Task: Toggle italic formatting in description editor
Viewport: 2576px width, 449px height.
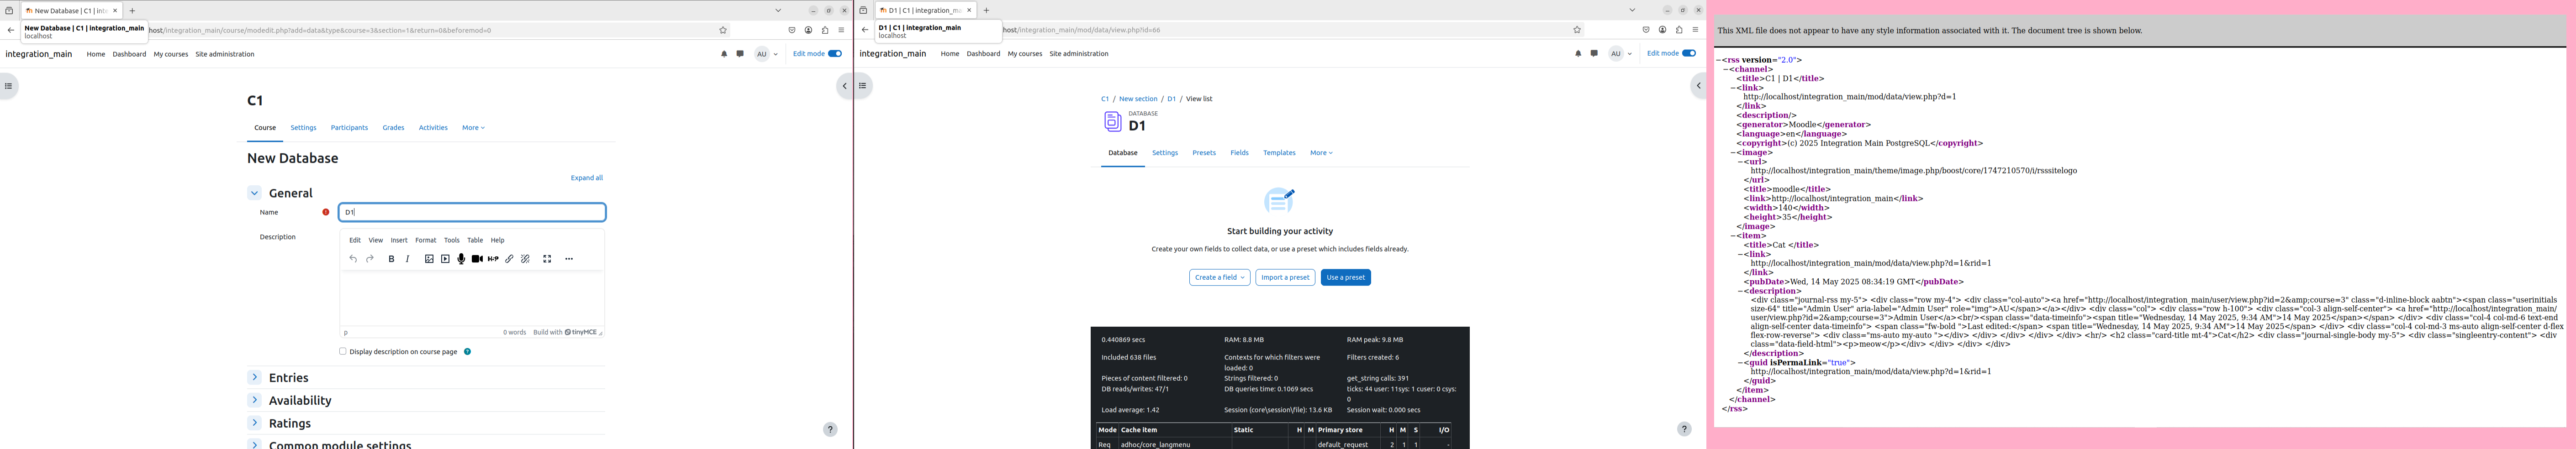Action: [x=407, y=259]
